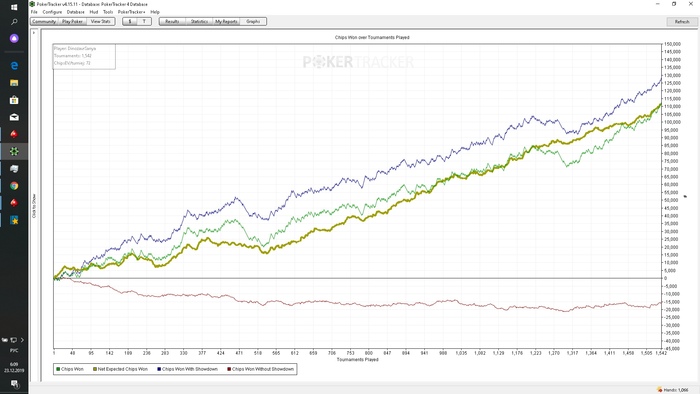Click the 150,000 y-axis value

[673, 44]
